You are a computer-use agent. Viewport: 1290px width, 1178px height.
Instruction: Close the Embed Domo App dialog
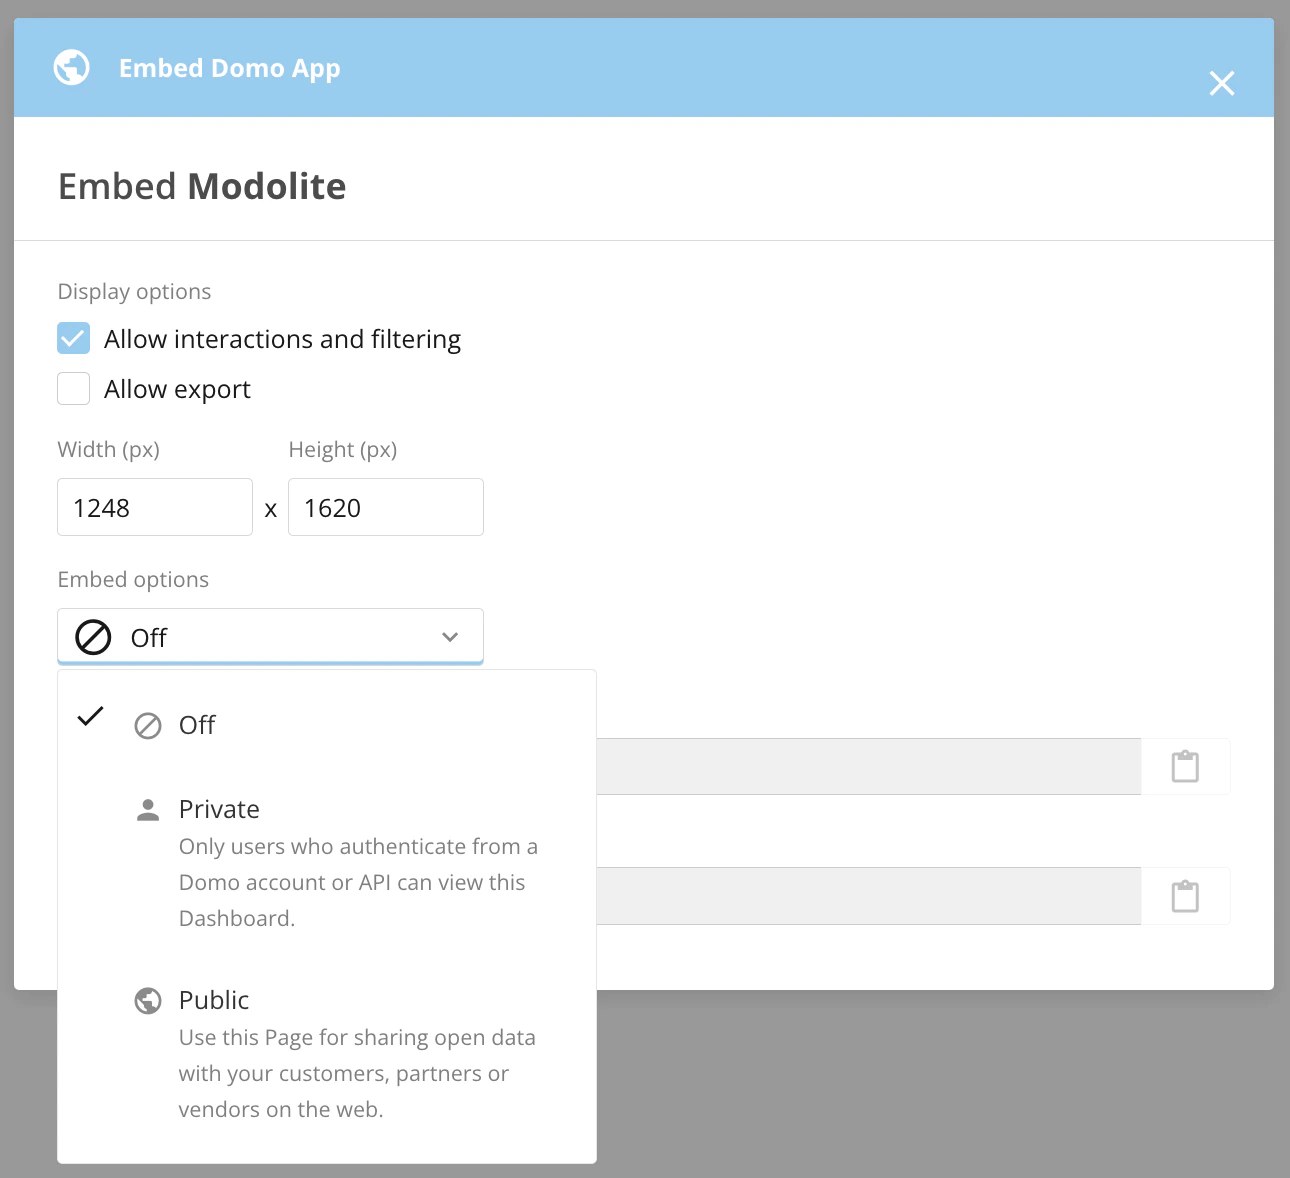[1221, 83]
